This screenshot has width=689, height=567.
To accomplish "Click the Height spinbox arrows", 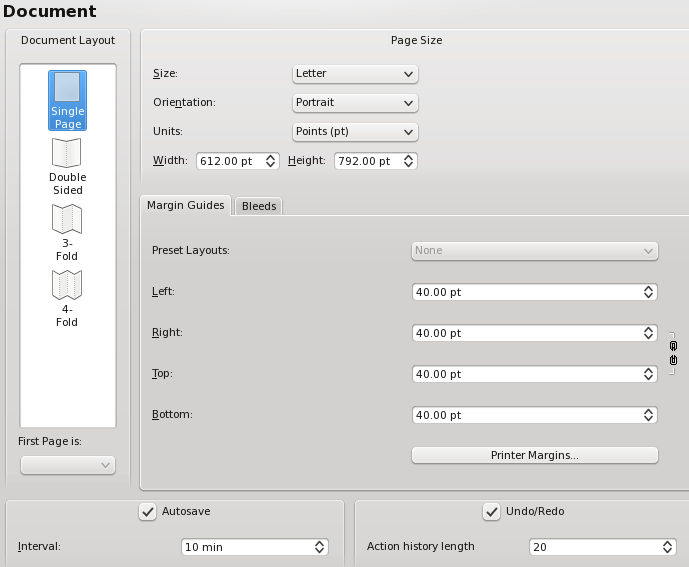I will coord(408,161).
